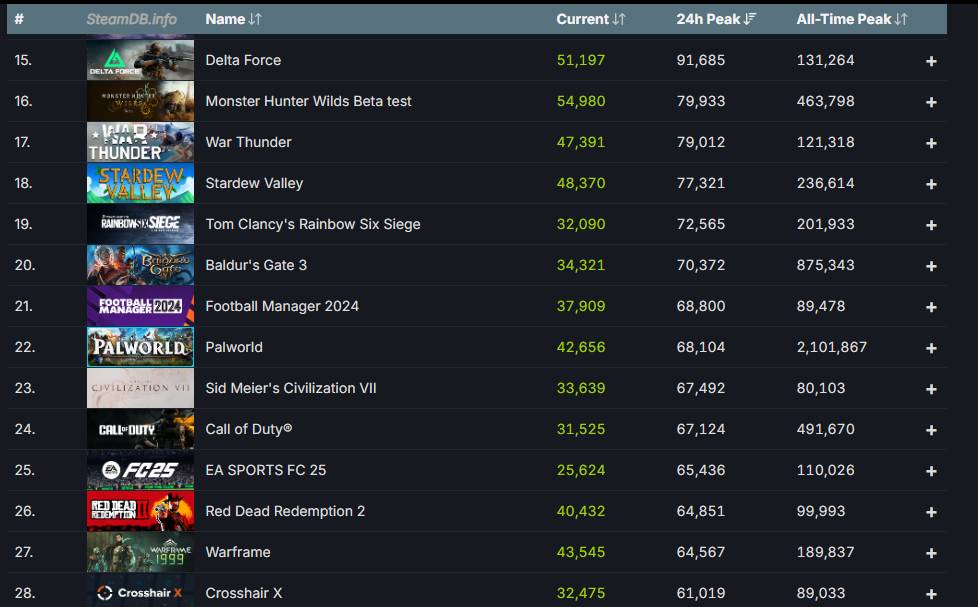978x607 pixels.
Task: Click the plus icon for Palworld row
Action: pos(931,348)
